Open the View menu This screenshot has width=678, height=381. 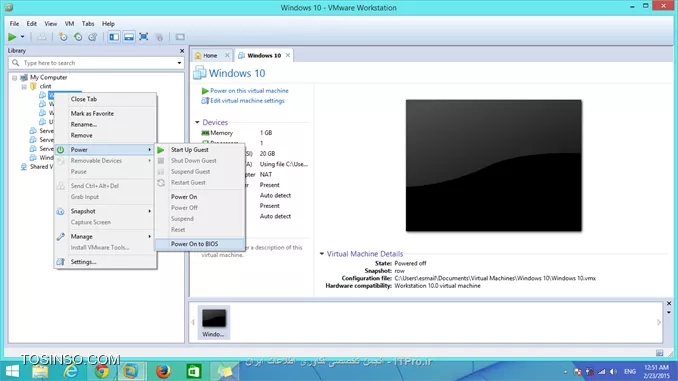coord(51,24)
